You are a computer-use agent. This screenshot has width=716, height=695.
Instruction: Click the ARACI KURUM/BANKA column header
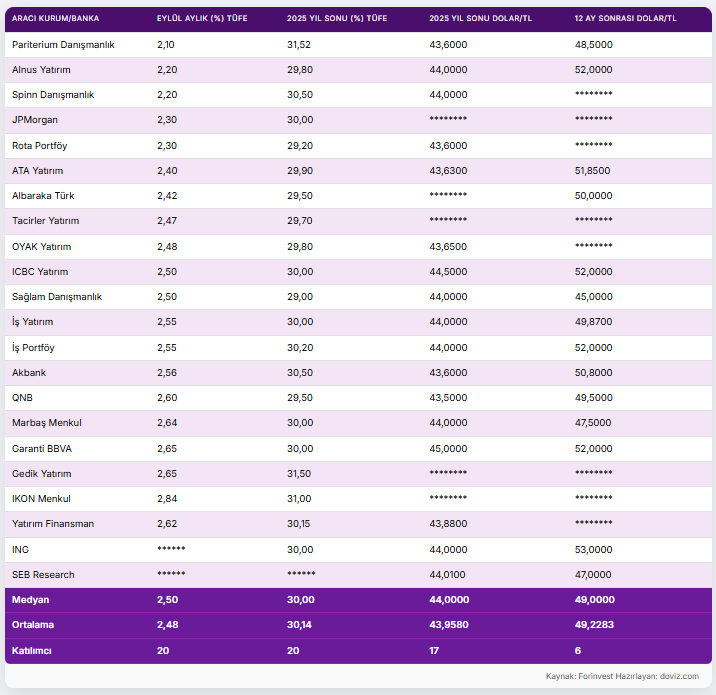[54, 19]
